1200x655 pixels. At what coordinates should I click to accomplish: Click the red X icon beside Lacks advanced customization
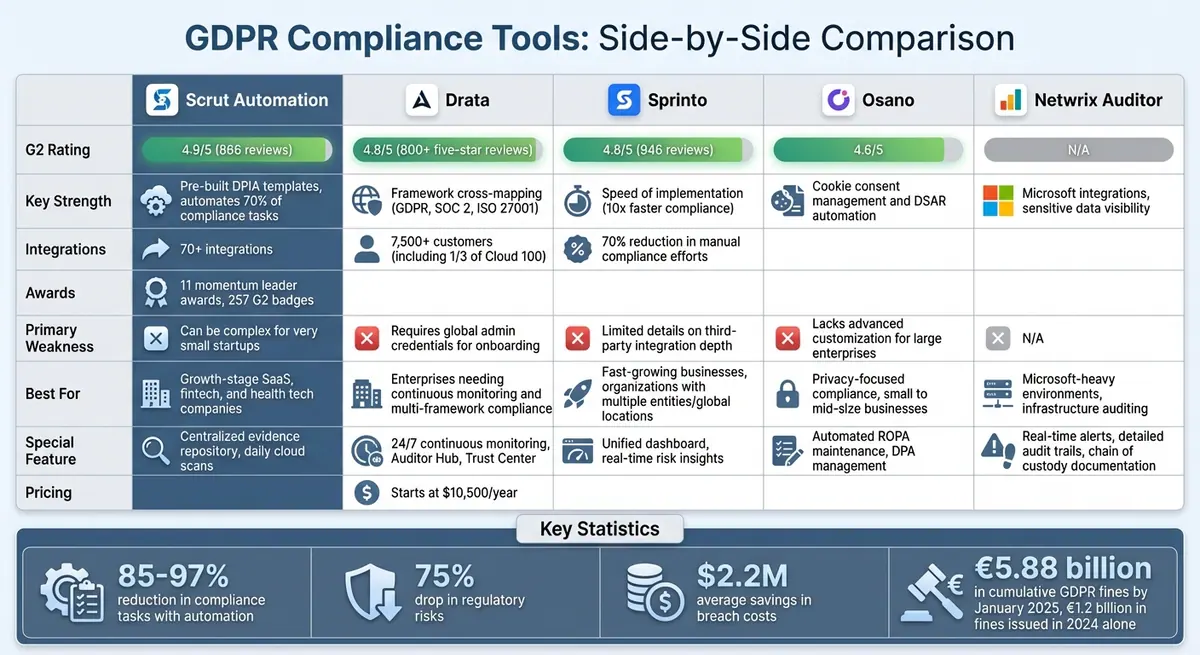click(788, 339)
